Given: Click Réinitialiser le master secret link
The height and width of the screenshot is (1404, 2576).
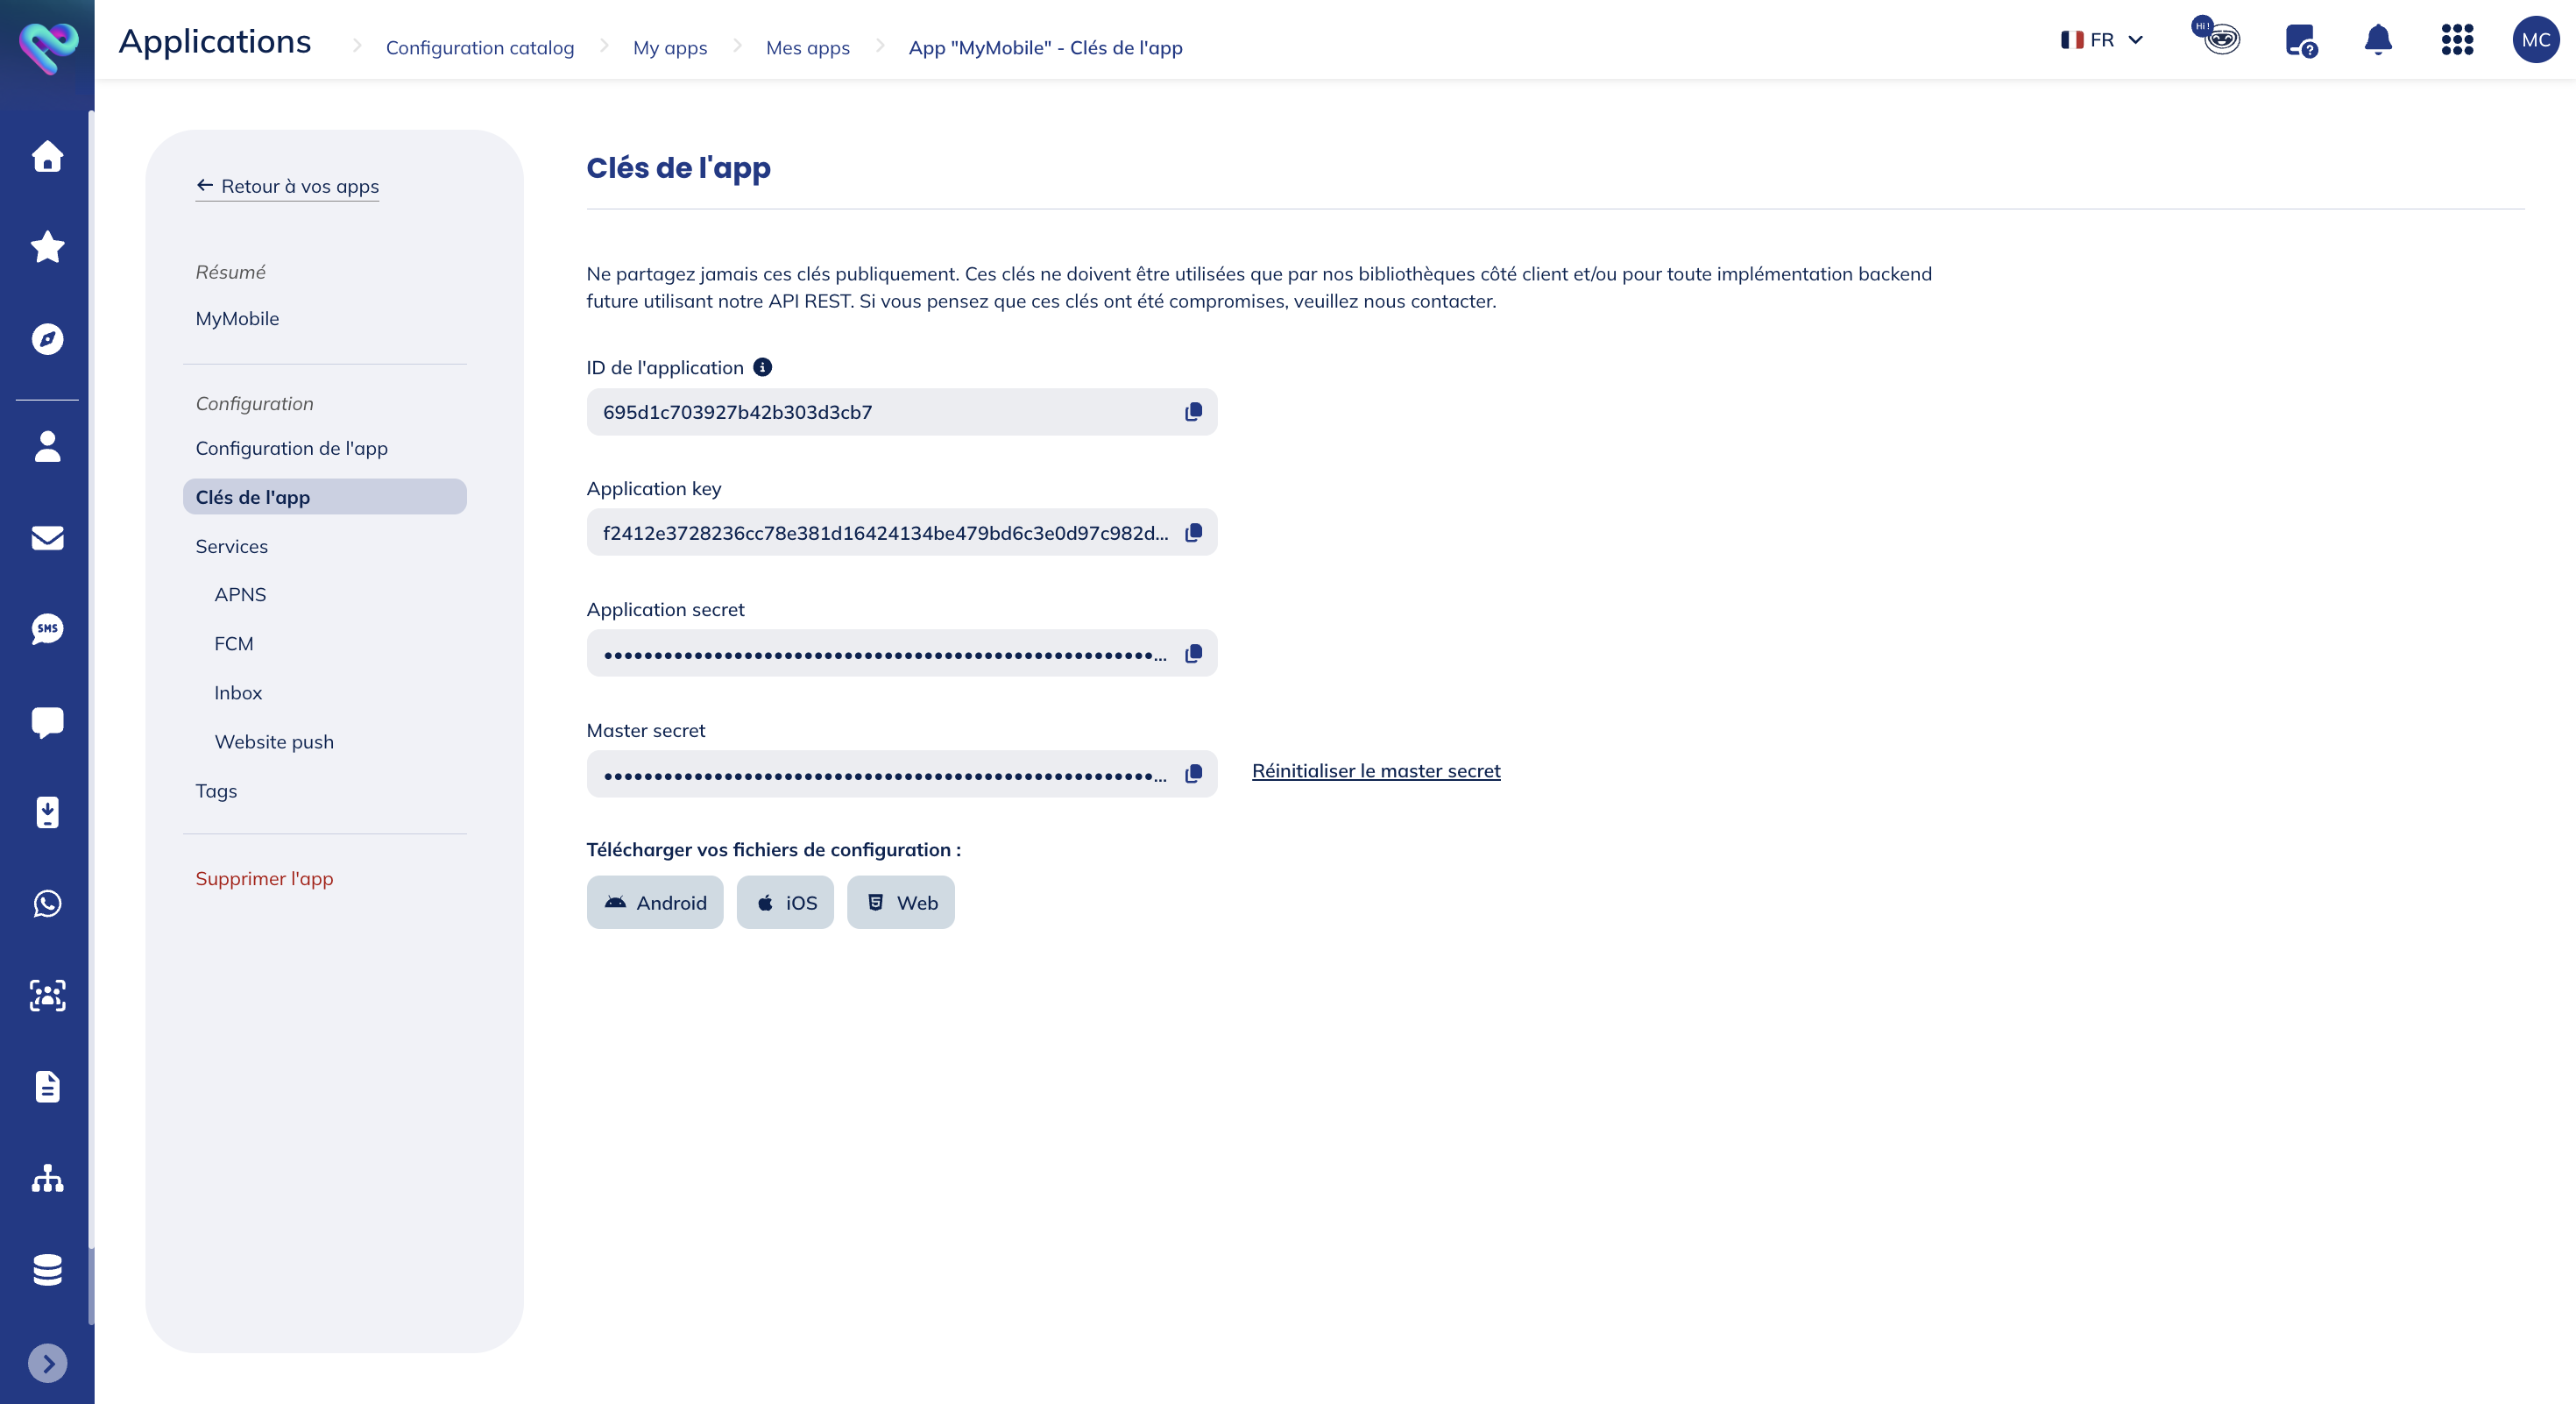Looking at the screenshot, I should (1375, 771).
